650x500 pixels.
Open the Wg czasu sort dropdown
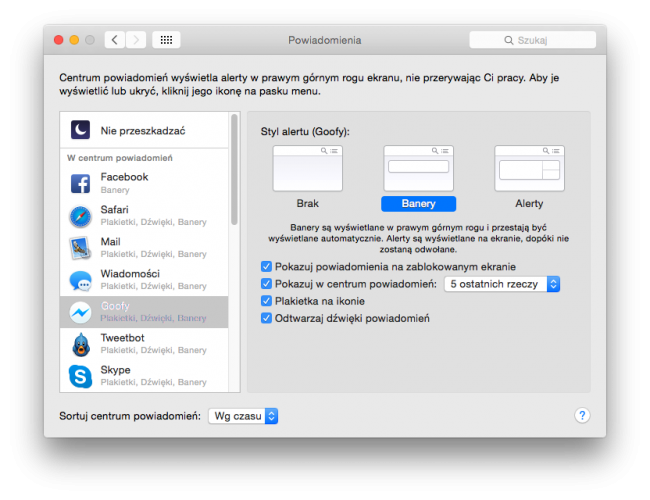(x=243, y=416)
